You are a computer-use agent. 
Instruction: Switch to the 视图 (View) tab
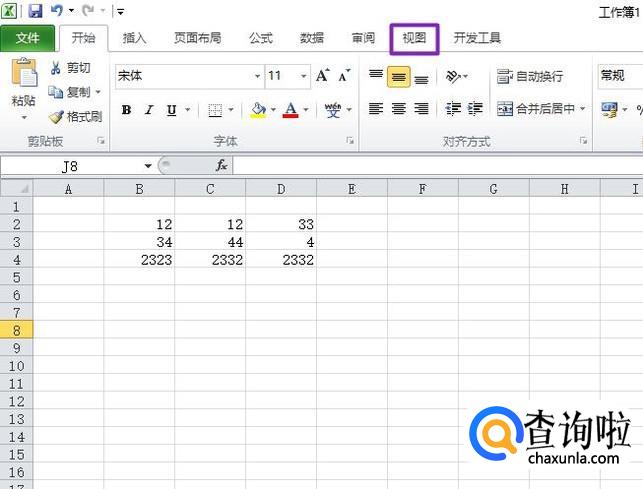[414, 39]
